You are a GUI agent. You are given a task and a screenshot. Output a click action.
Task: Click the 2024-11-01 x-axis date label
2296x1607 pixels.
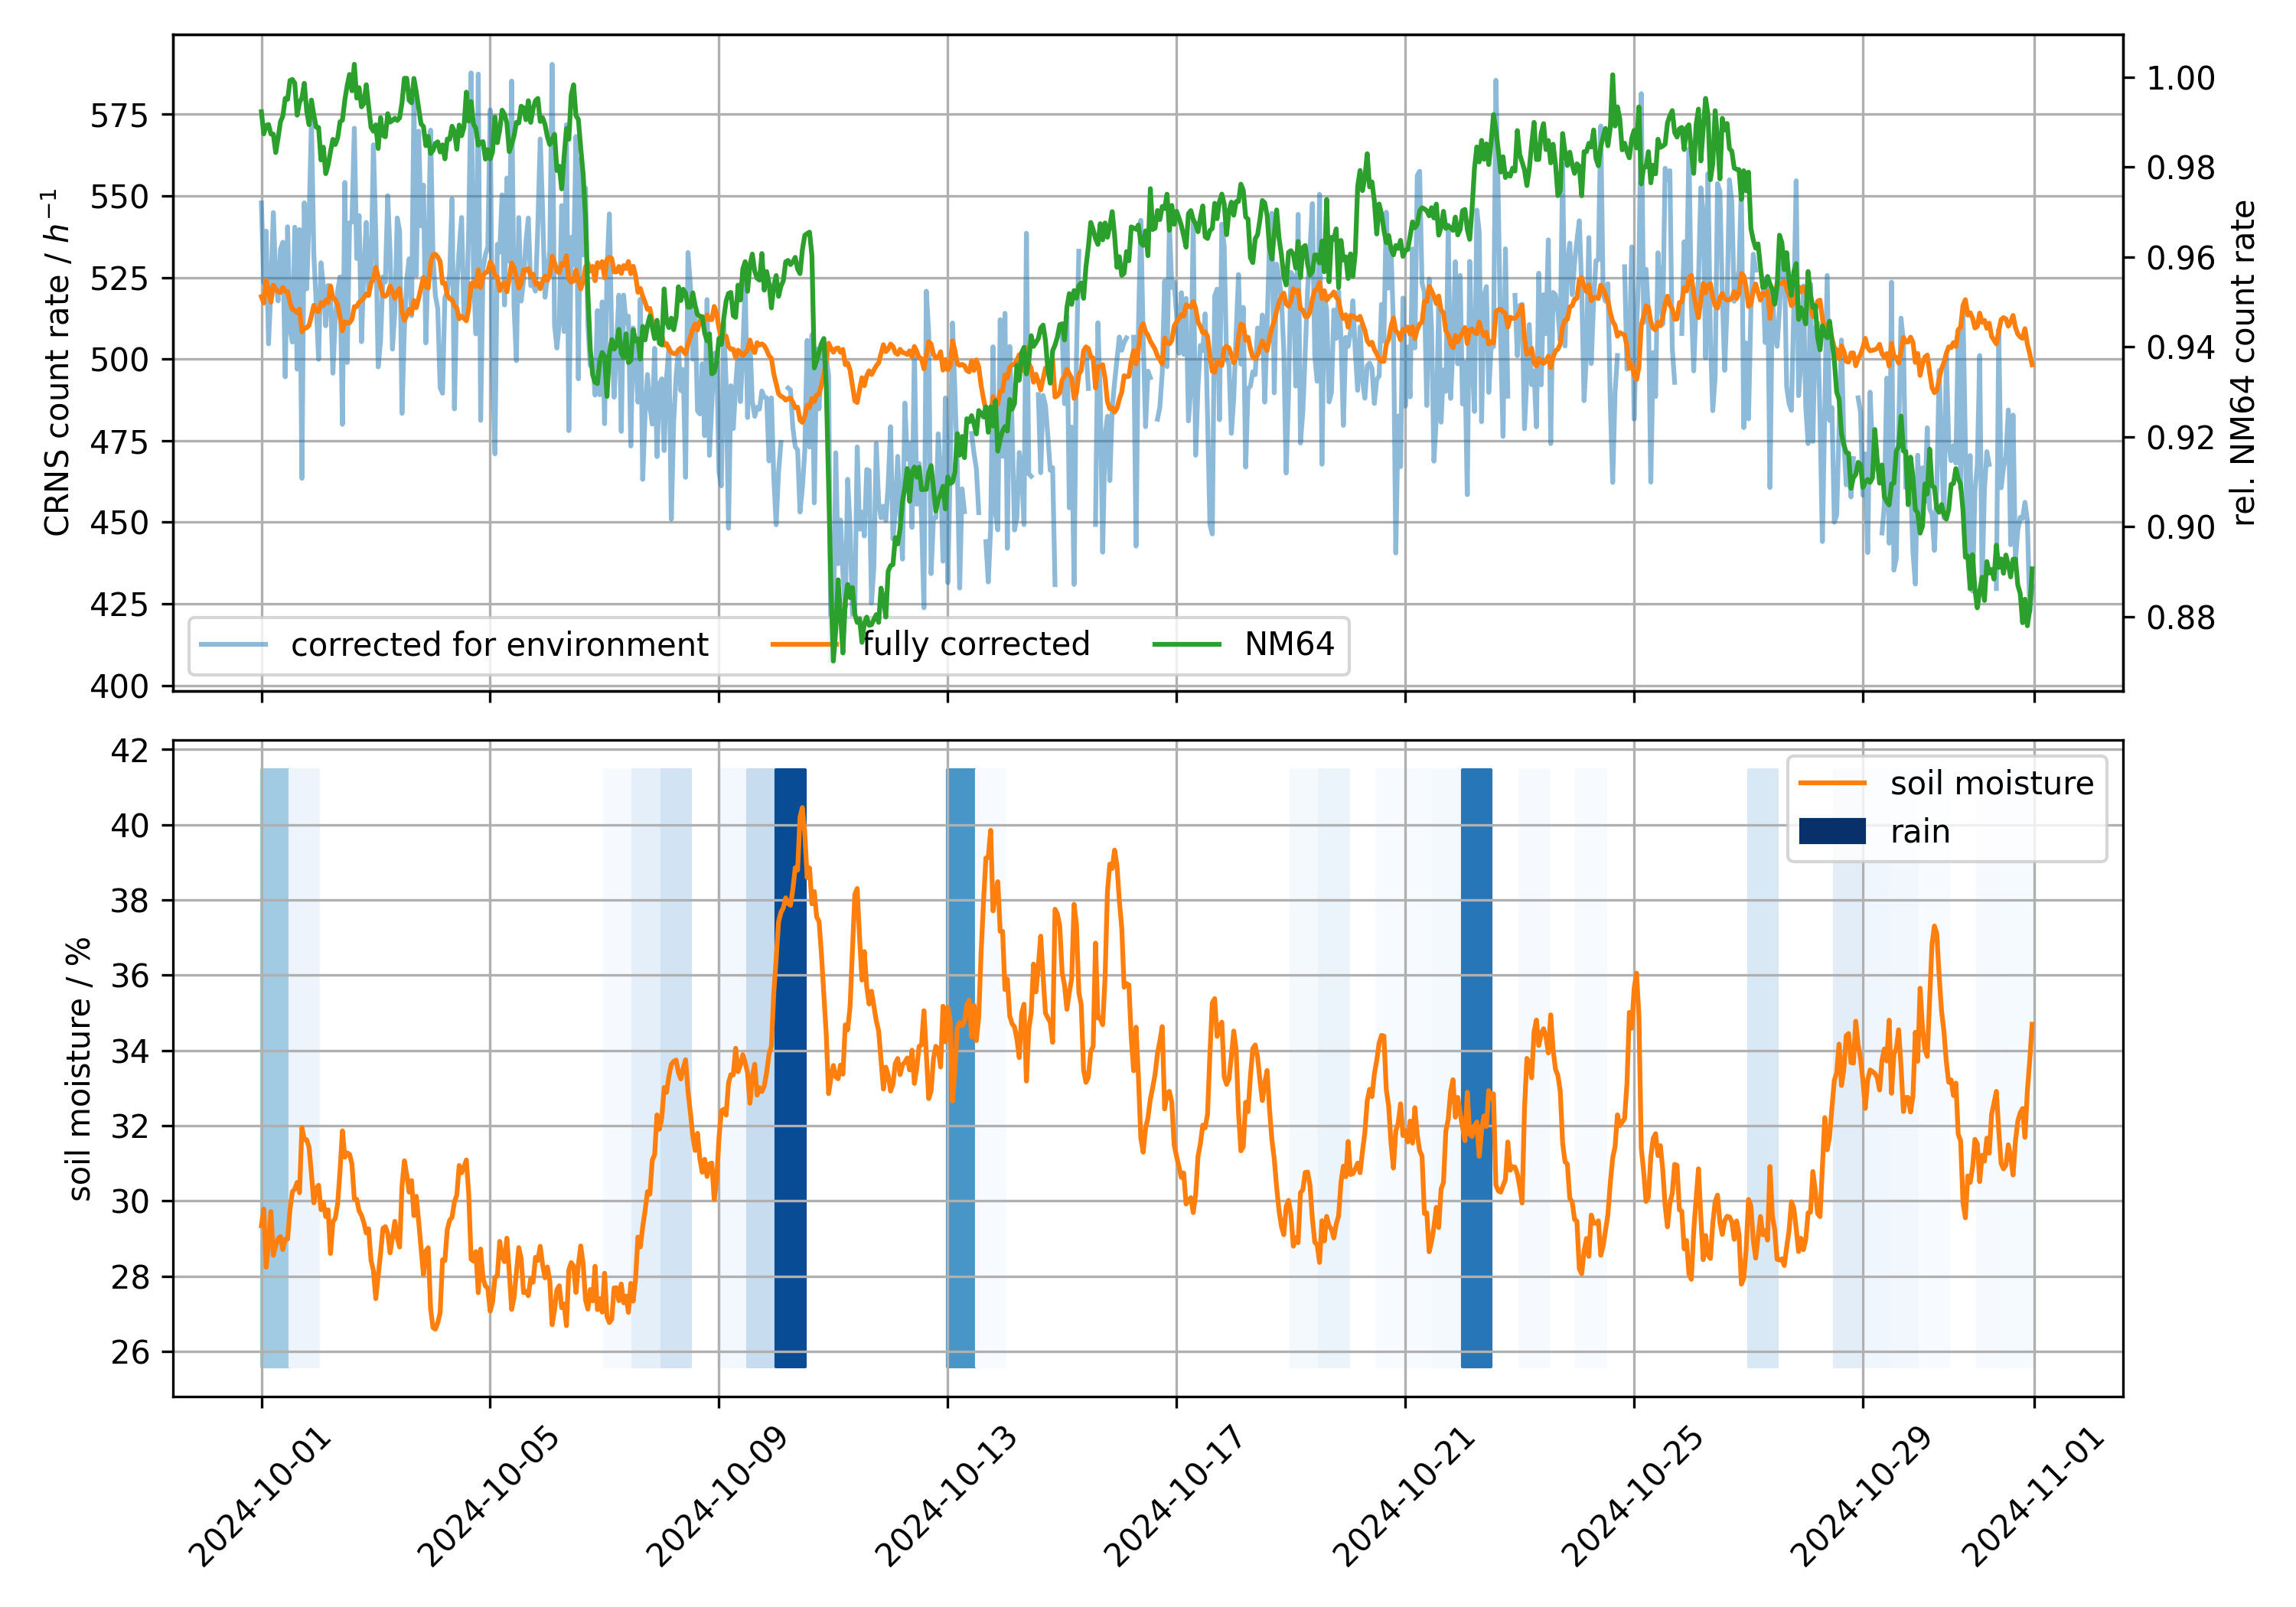point(2032,1497)
